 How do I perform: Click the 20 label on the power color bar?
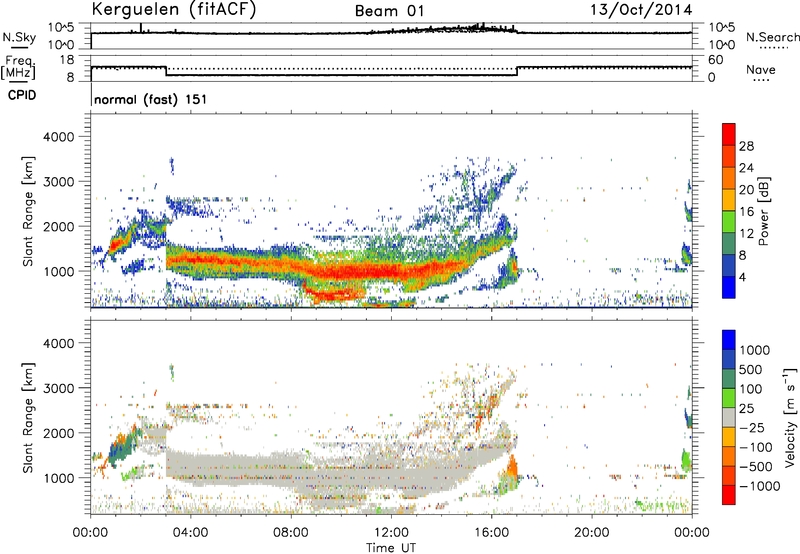click(746, 190)
